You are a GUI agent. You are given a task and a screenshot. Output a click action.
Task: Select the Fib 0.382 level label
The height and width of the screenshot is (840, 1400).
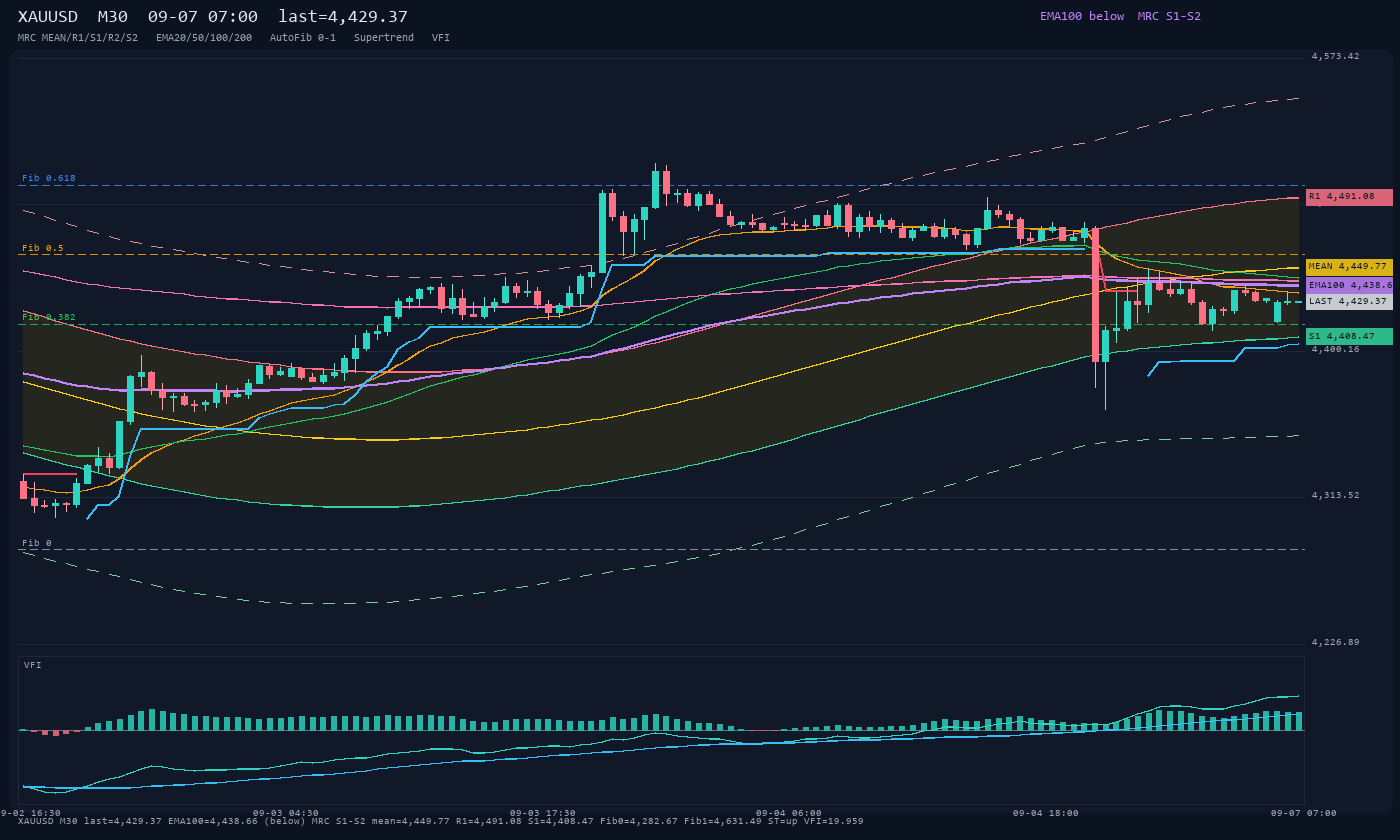click(x=49, y=317)
